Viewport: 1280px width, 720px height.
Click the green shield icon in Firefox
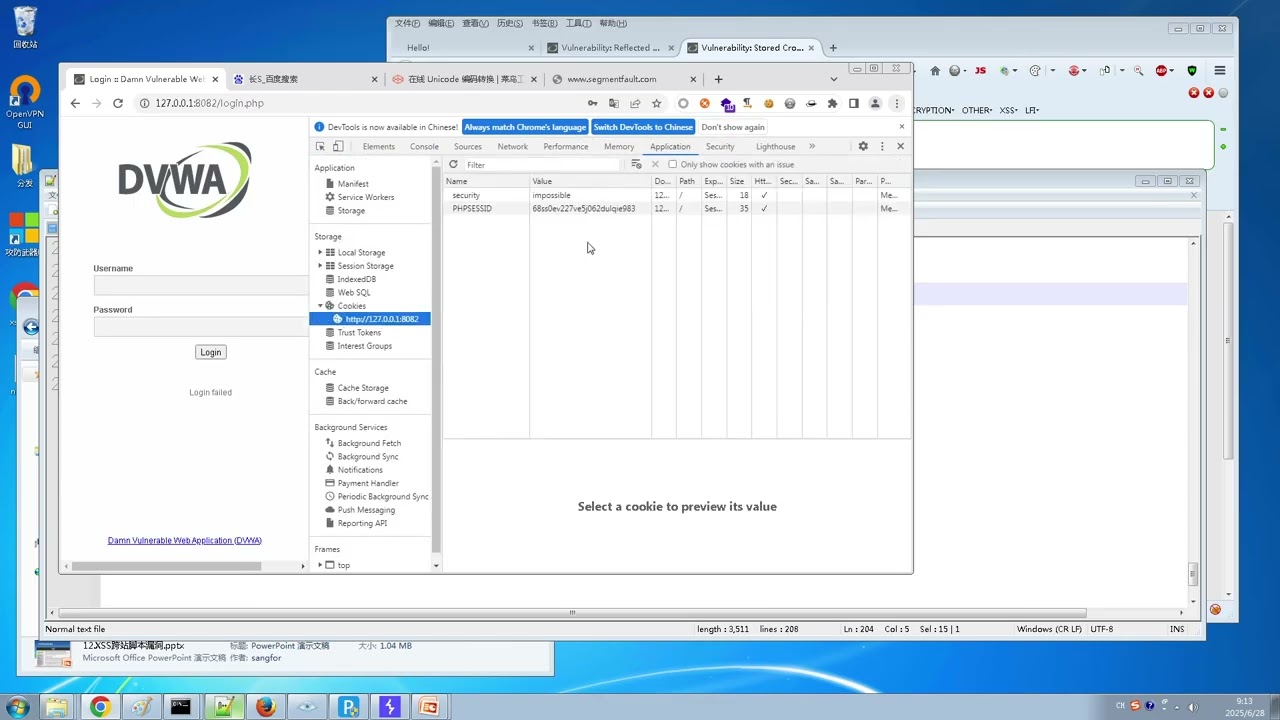pos(1192,71)
